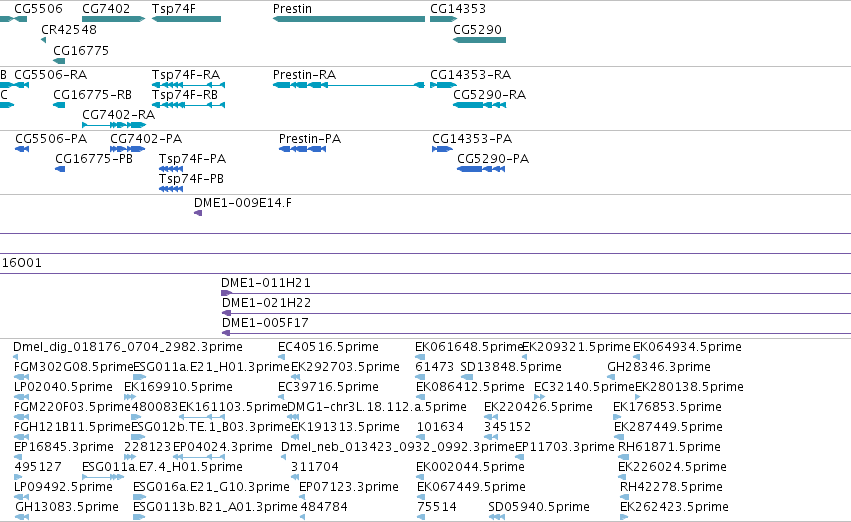Click the EK176853.5prime EST label
The image size is (851, 522).
tap(667, 407)
